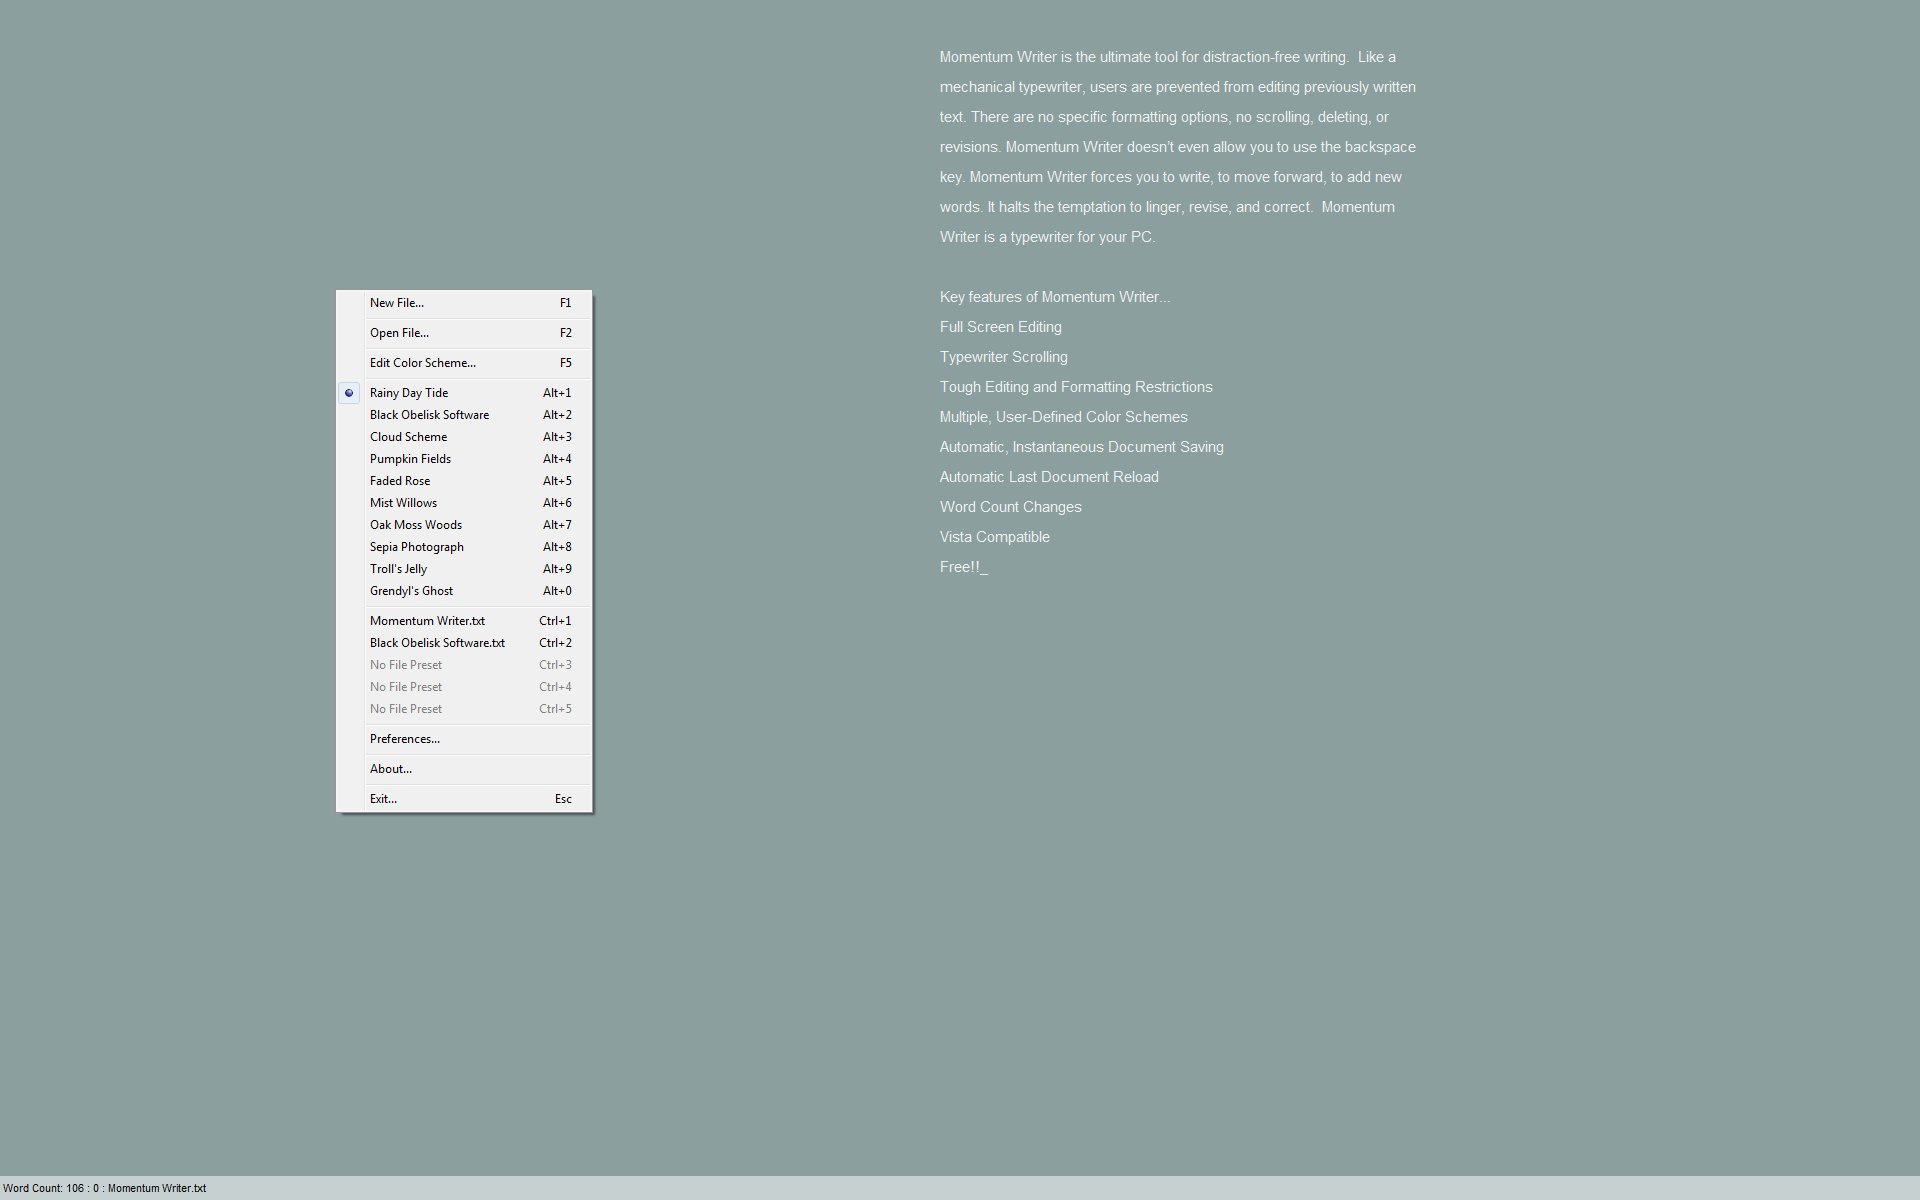The image size is (1920, 1200).
Task: Show the About... dialog
Action: point(391,769)
